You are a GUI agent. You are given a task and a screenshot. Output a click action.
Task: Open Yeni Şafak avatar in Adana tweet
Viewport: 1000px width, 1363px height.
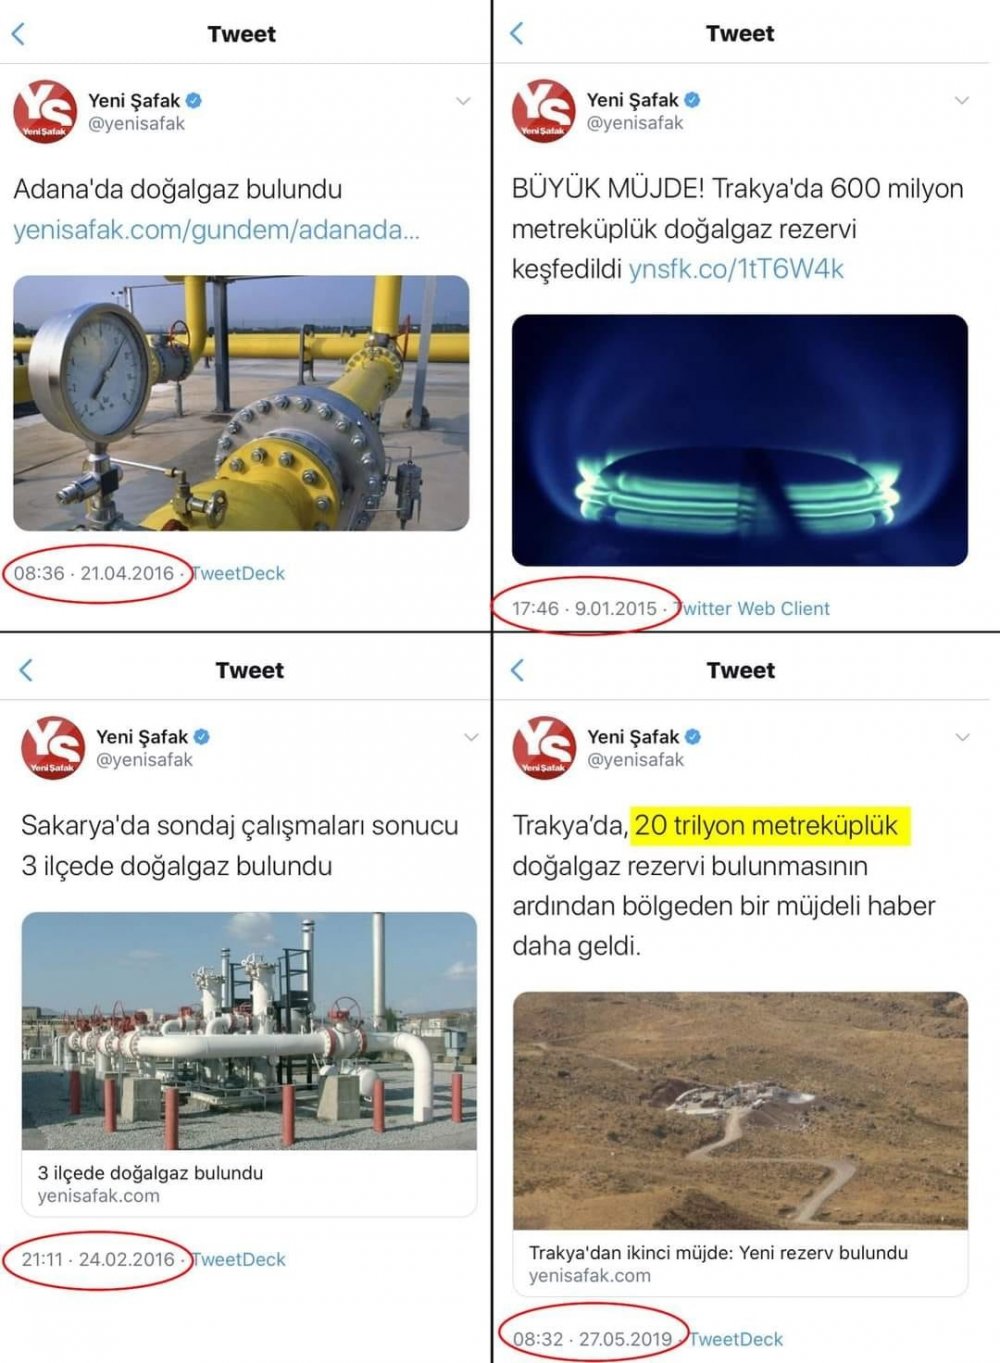click(44, 111)
